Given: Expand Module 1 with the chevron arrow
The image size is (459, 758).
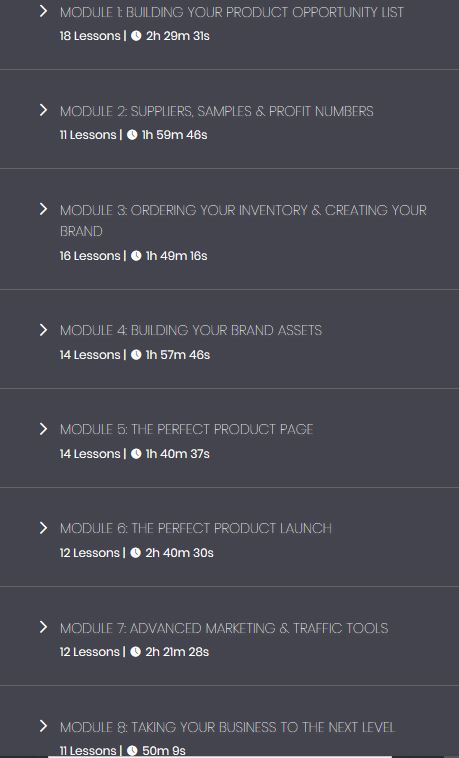Looking at the screenshot, I should (44, 11).
